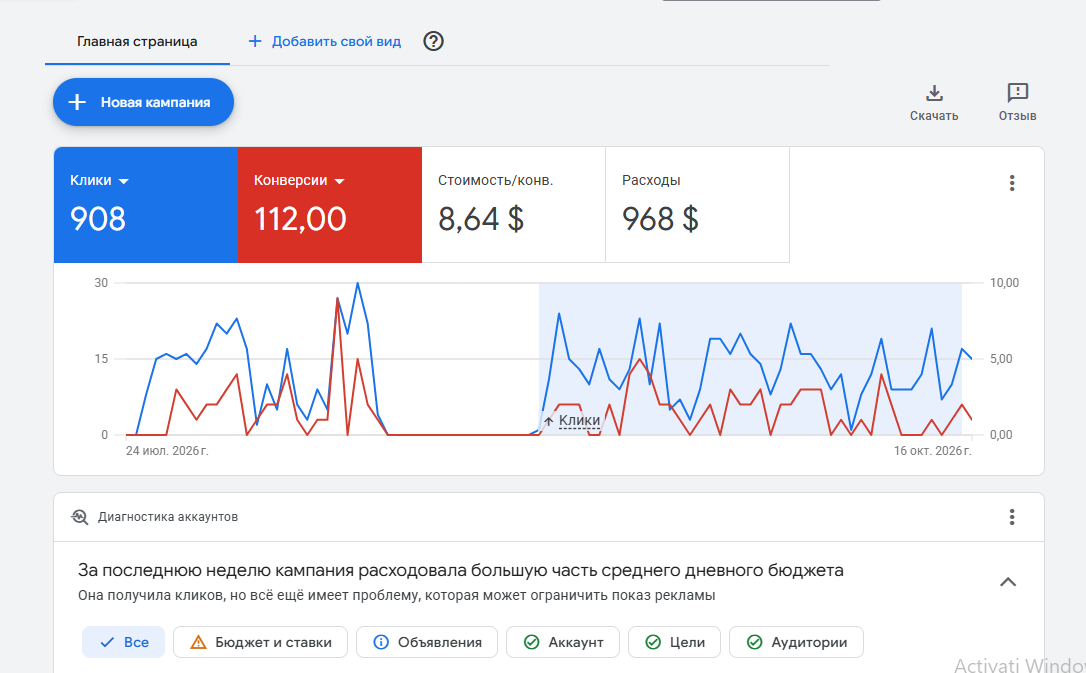Click the Скачать download icon

(934, 93)
